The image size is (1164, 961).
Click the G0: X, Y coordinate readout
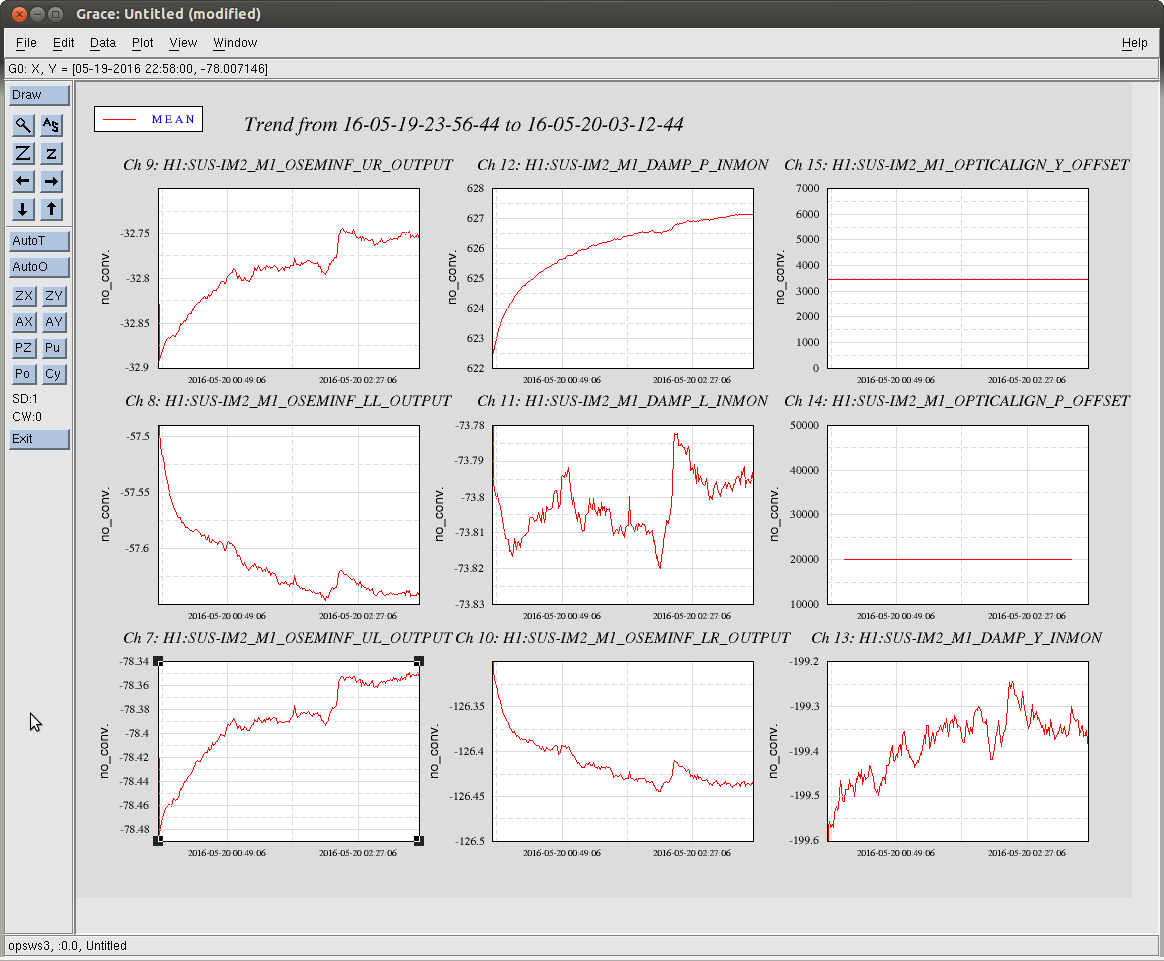(x=138, y=69)
